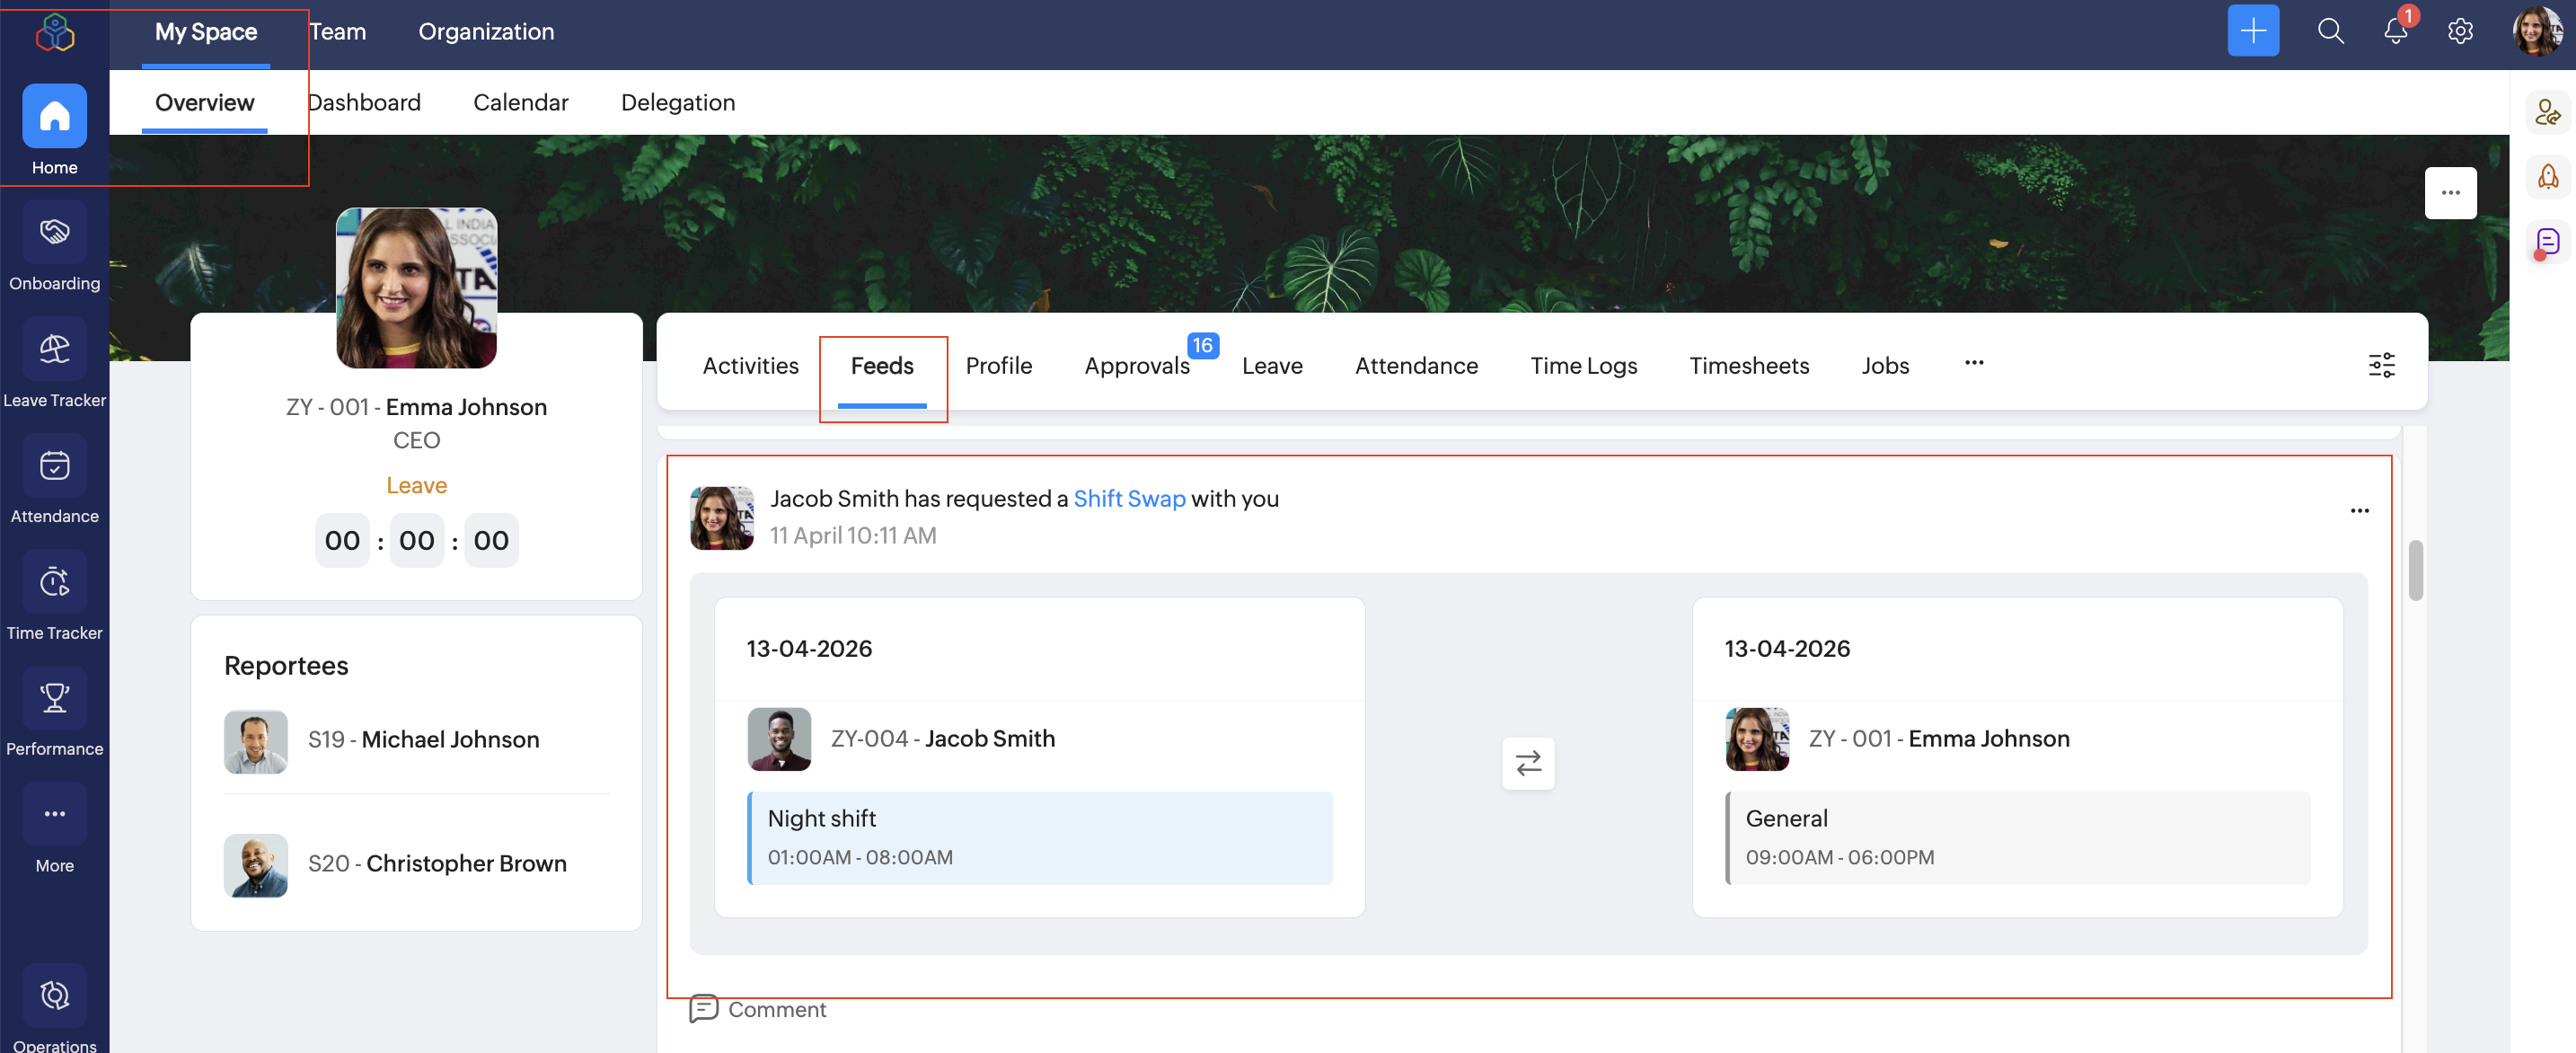Open the Time Tracker module
The height and width of the screenshot is (1053, 2576).
point(54,582)
